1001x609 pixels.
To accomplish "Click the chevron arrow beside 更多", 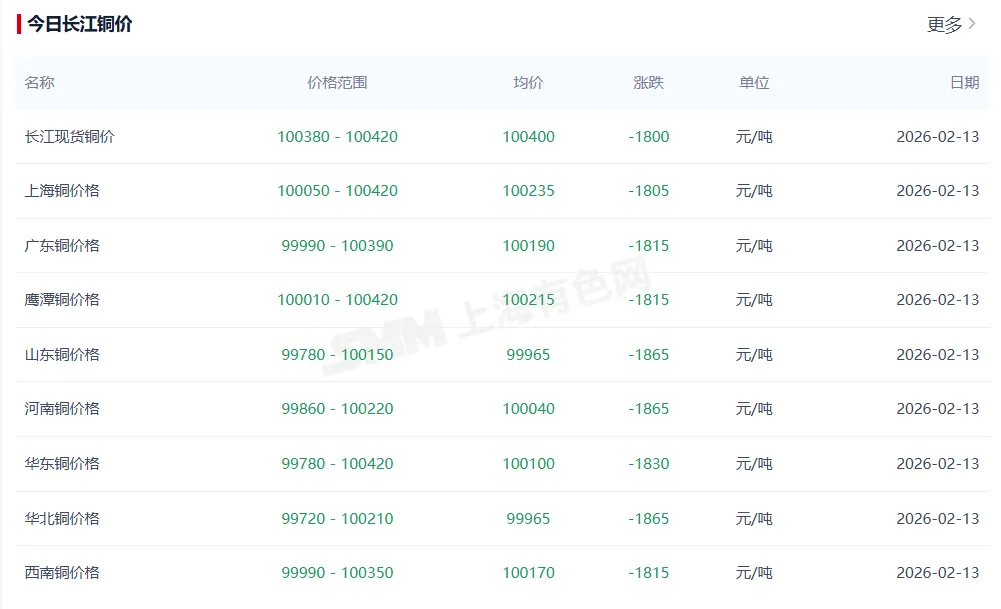I will (972, 24).
